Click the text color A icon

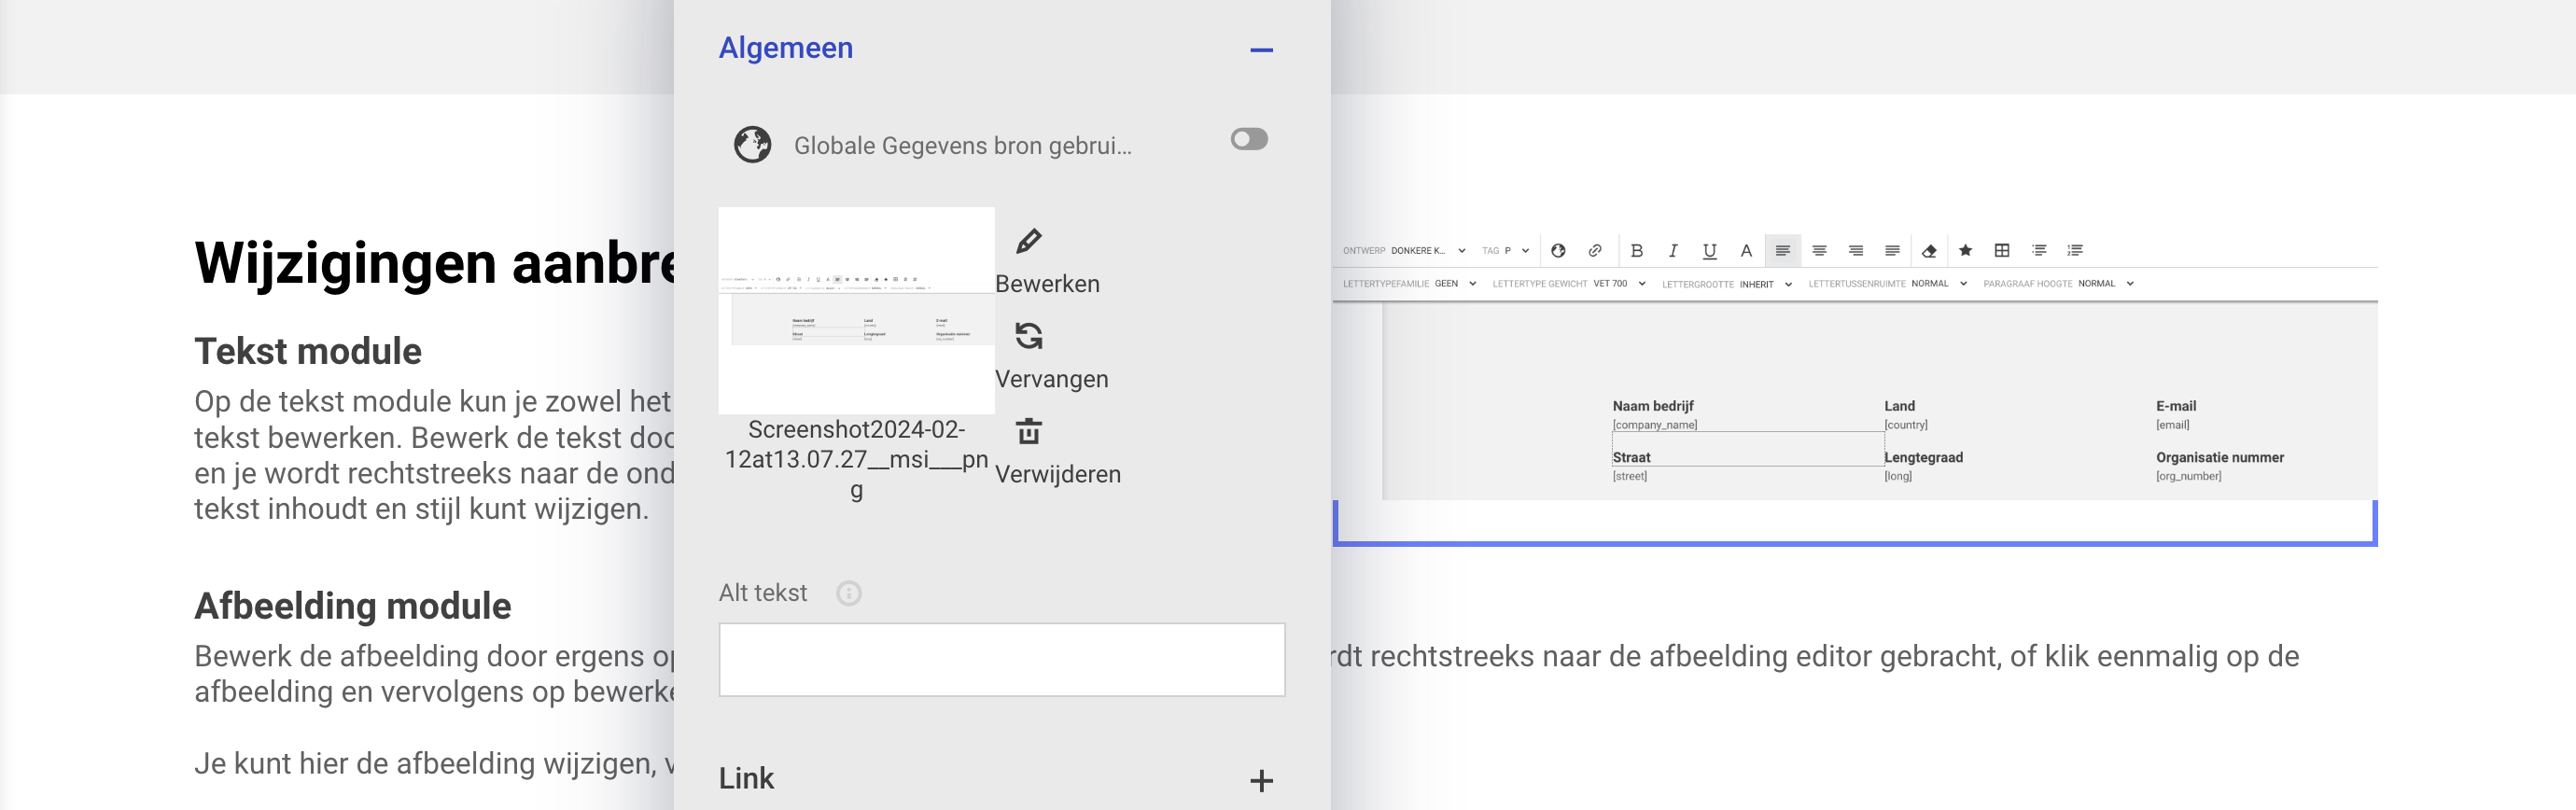point(1746,251)
